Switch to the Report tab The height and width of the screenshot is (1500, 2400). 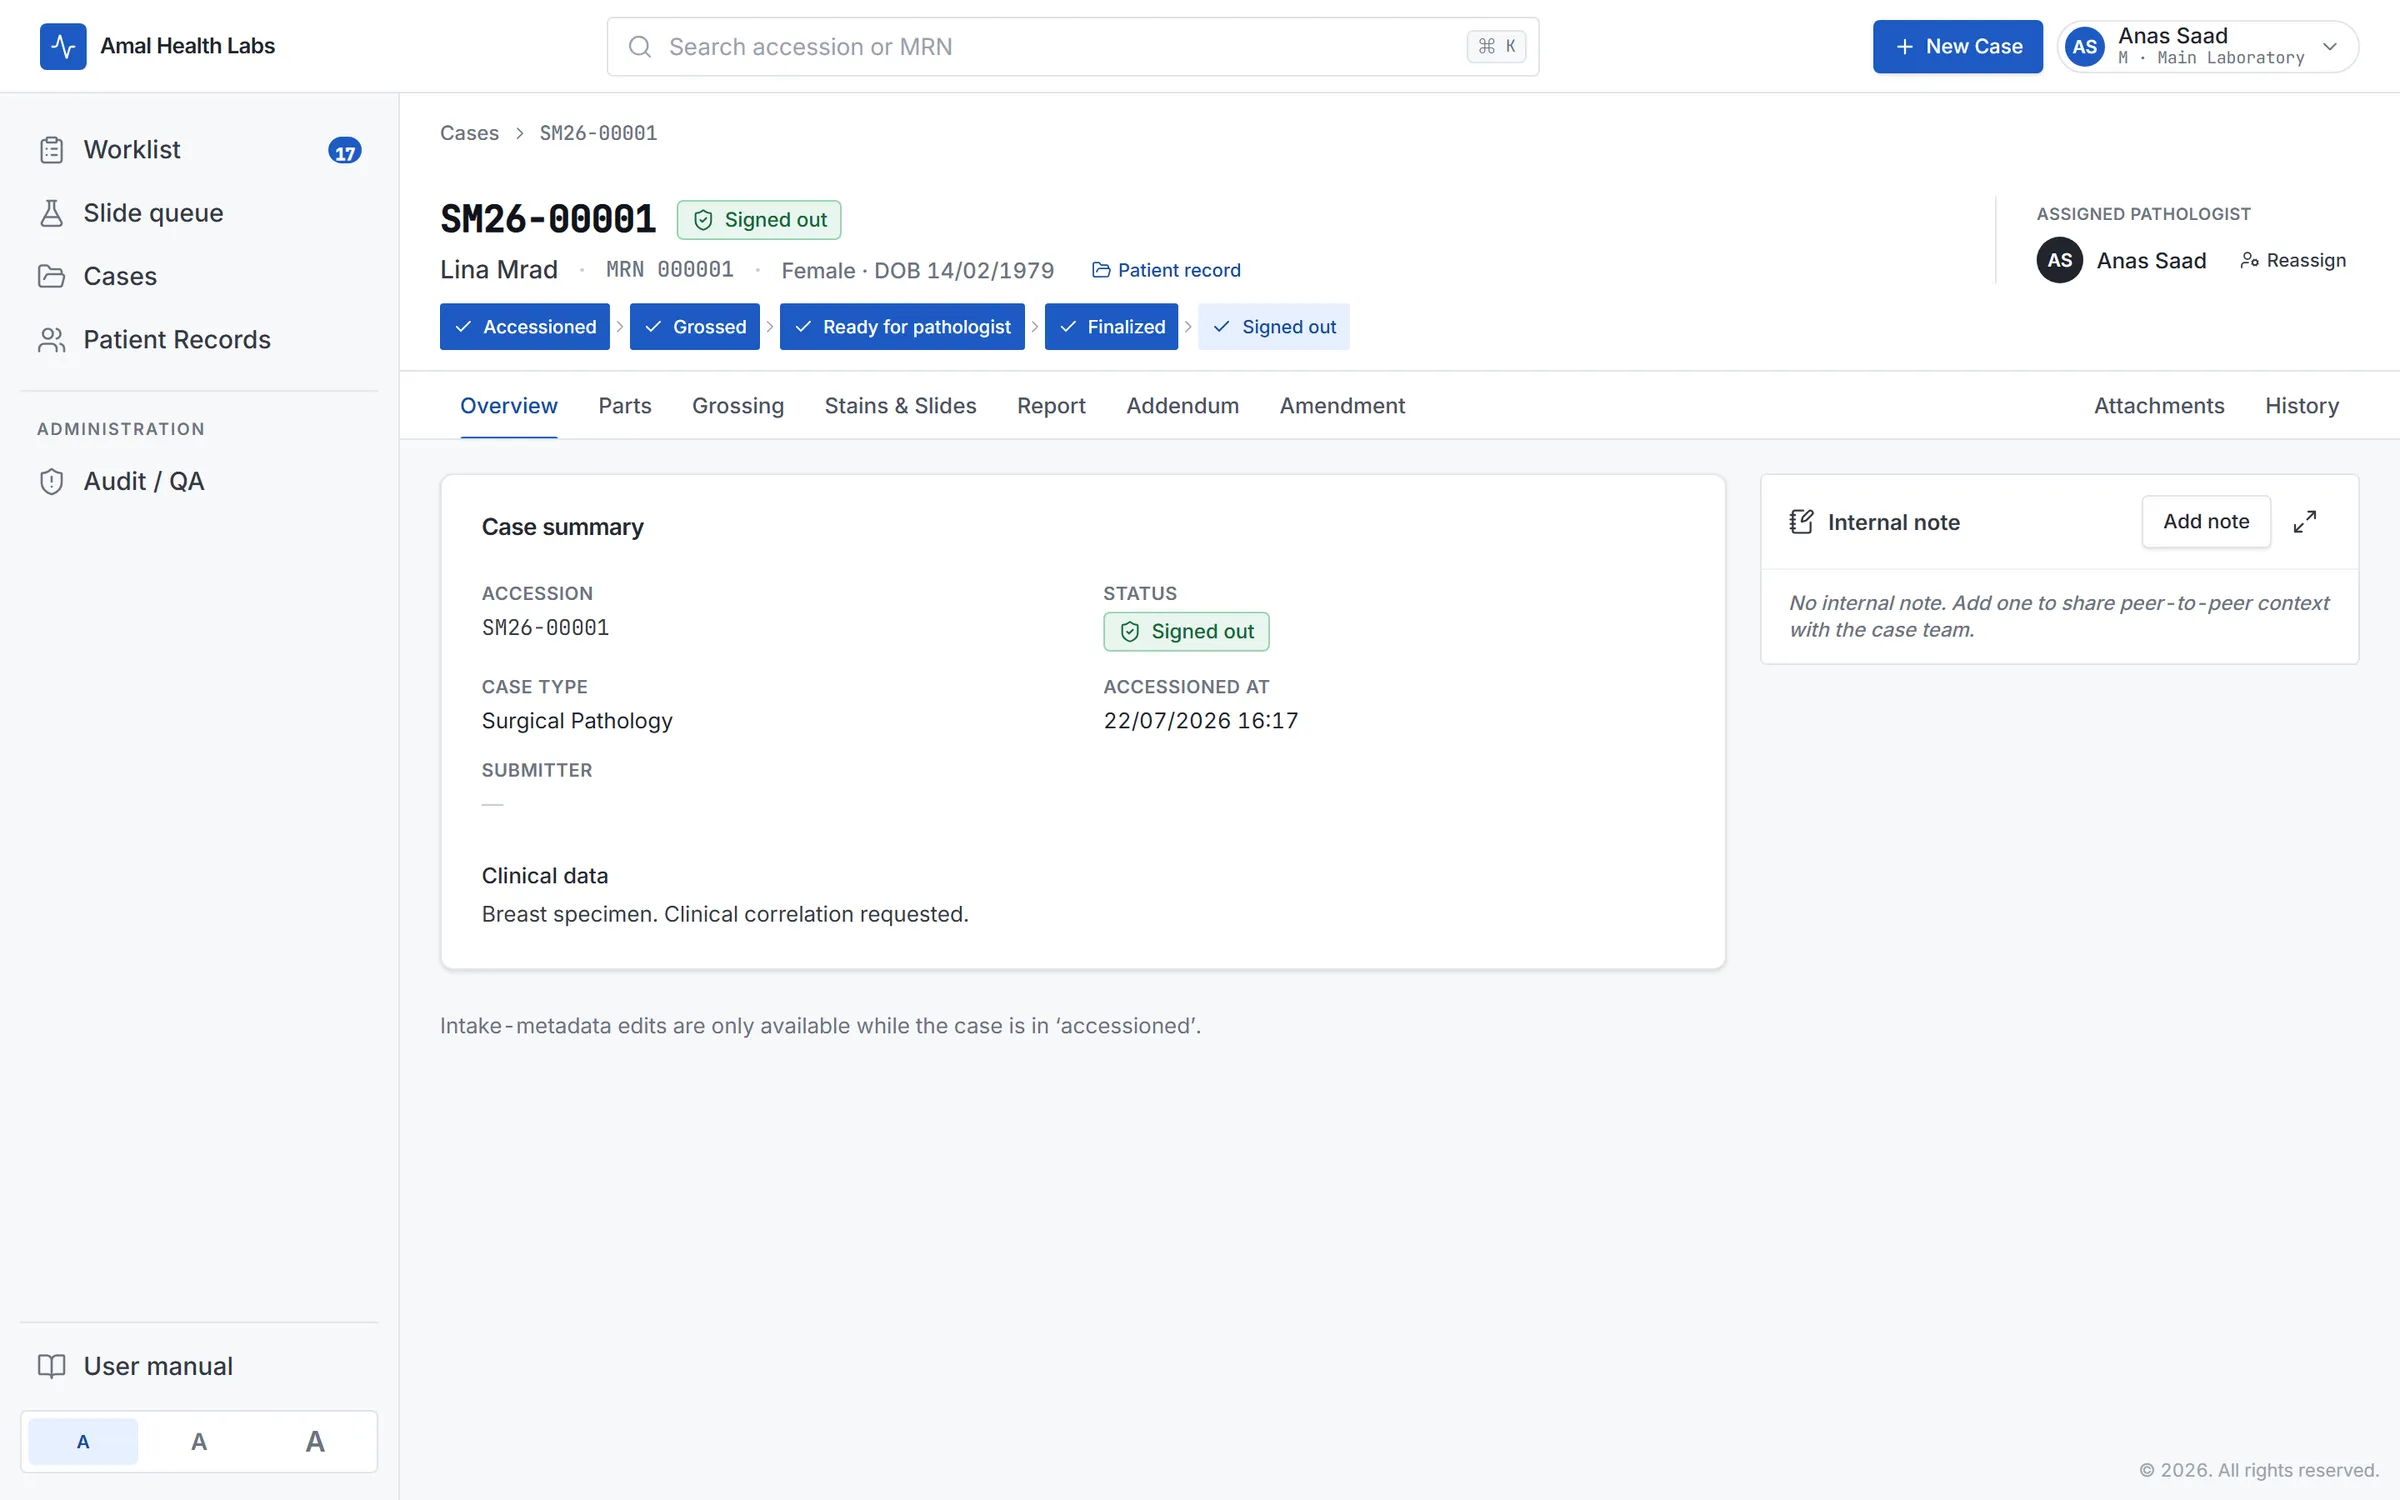pyautogui.click(x=1051, y=406)
